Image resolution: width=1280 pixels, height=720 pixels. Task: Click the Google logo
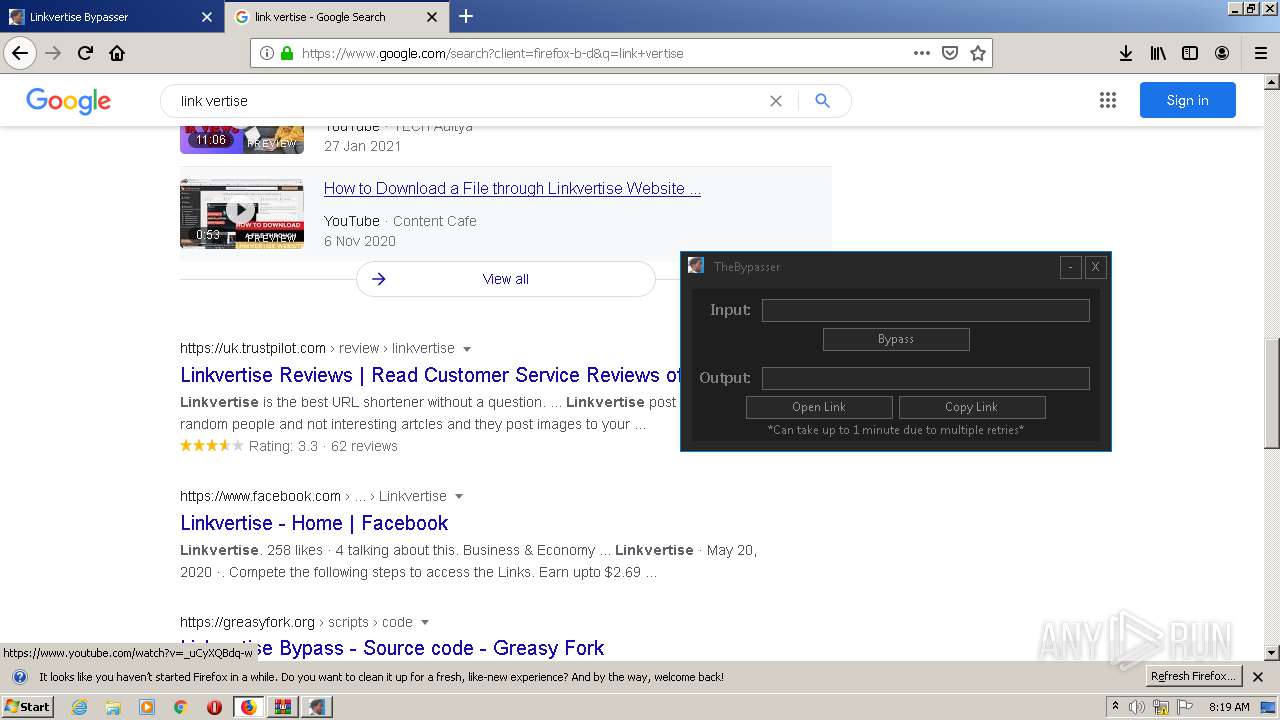point(68,101)
